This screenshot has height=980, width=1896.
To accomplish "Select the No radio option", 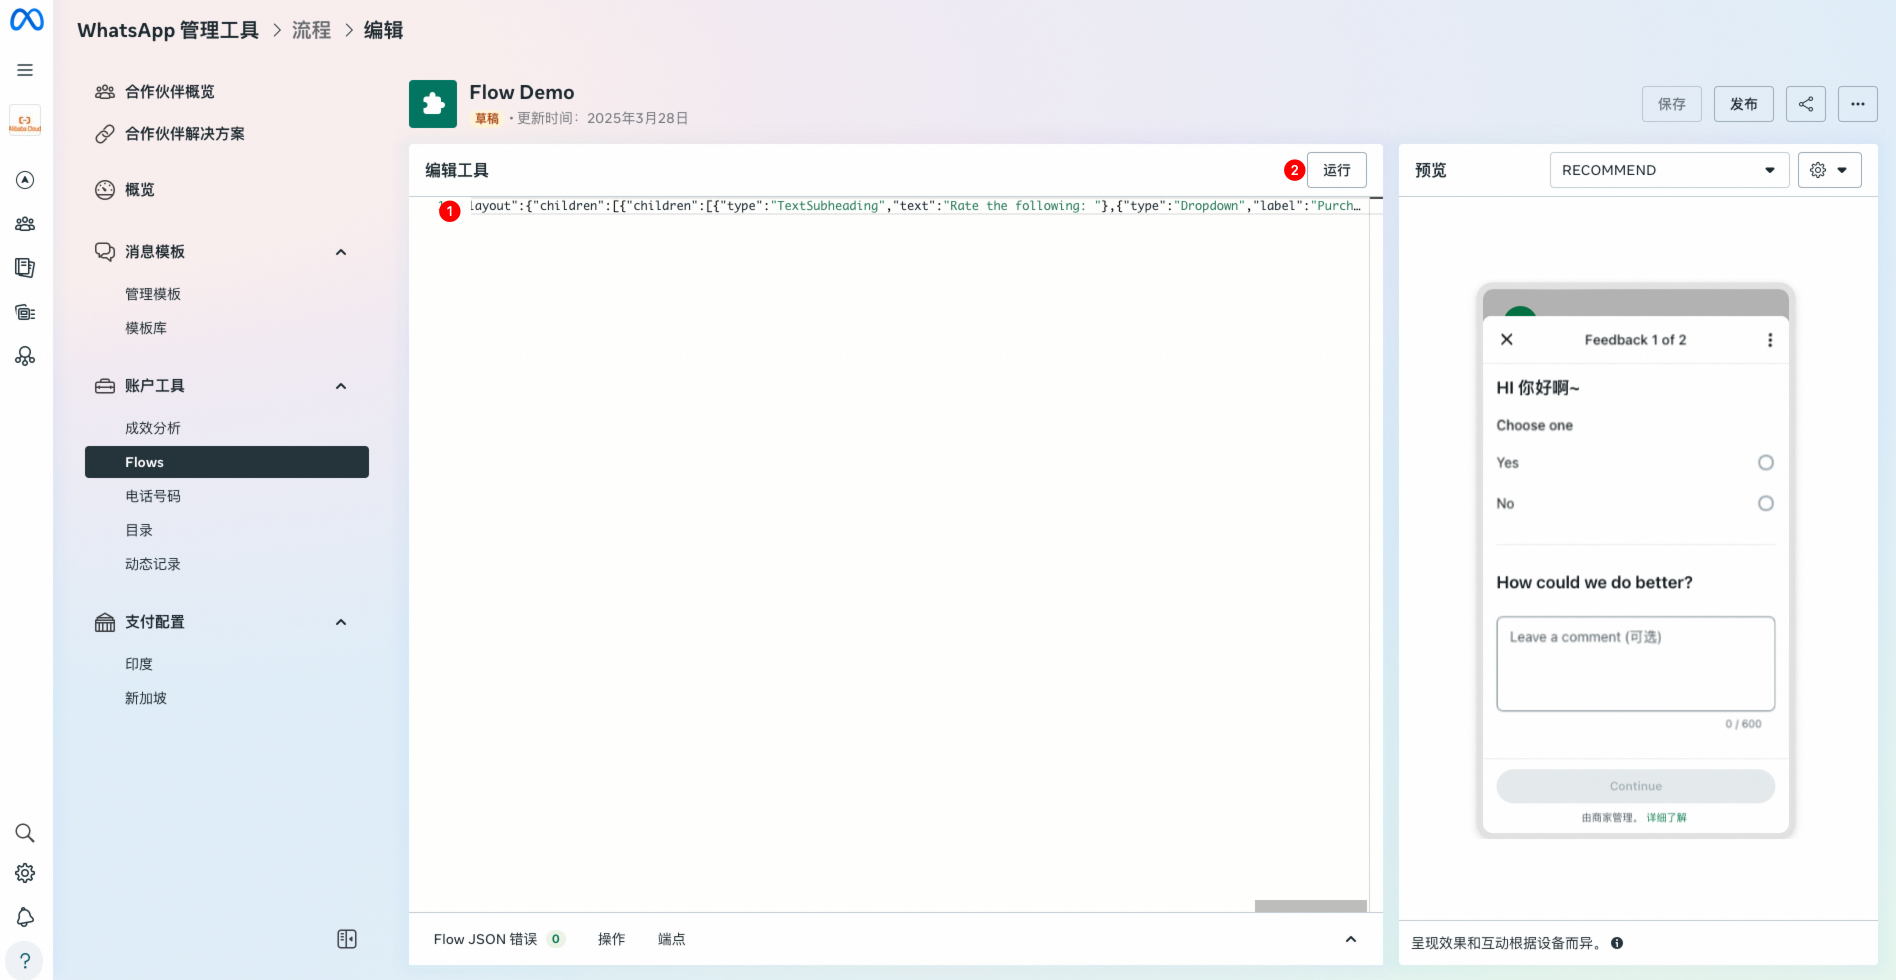I will click(1766, 503).
